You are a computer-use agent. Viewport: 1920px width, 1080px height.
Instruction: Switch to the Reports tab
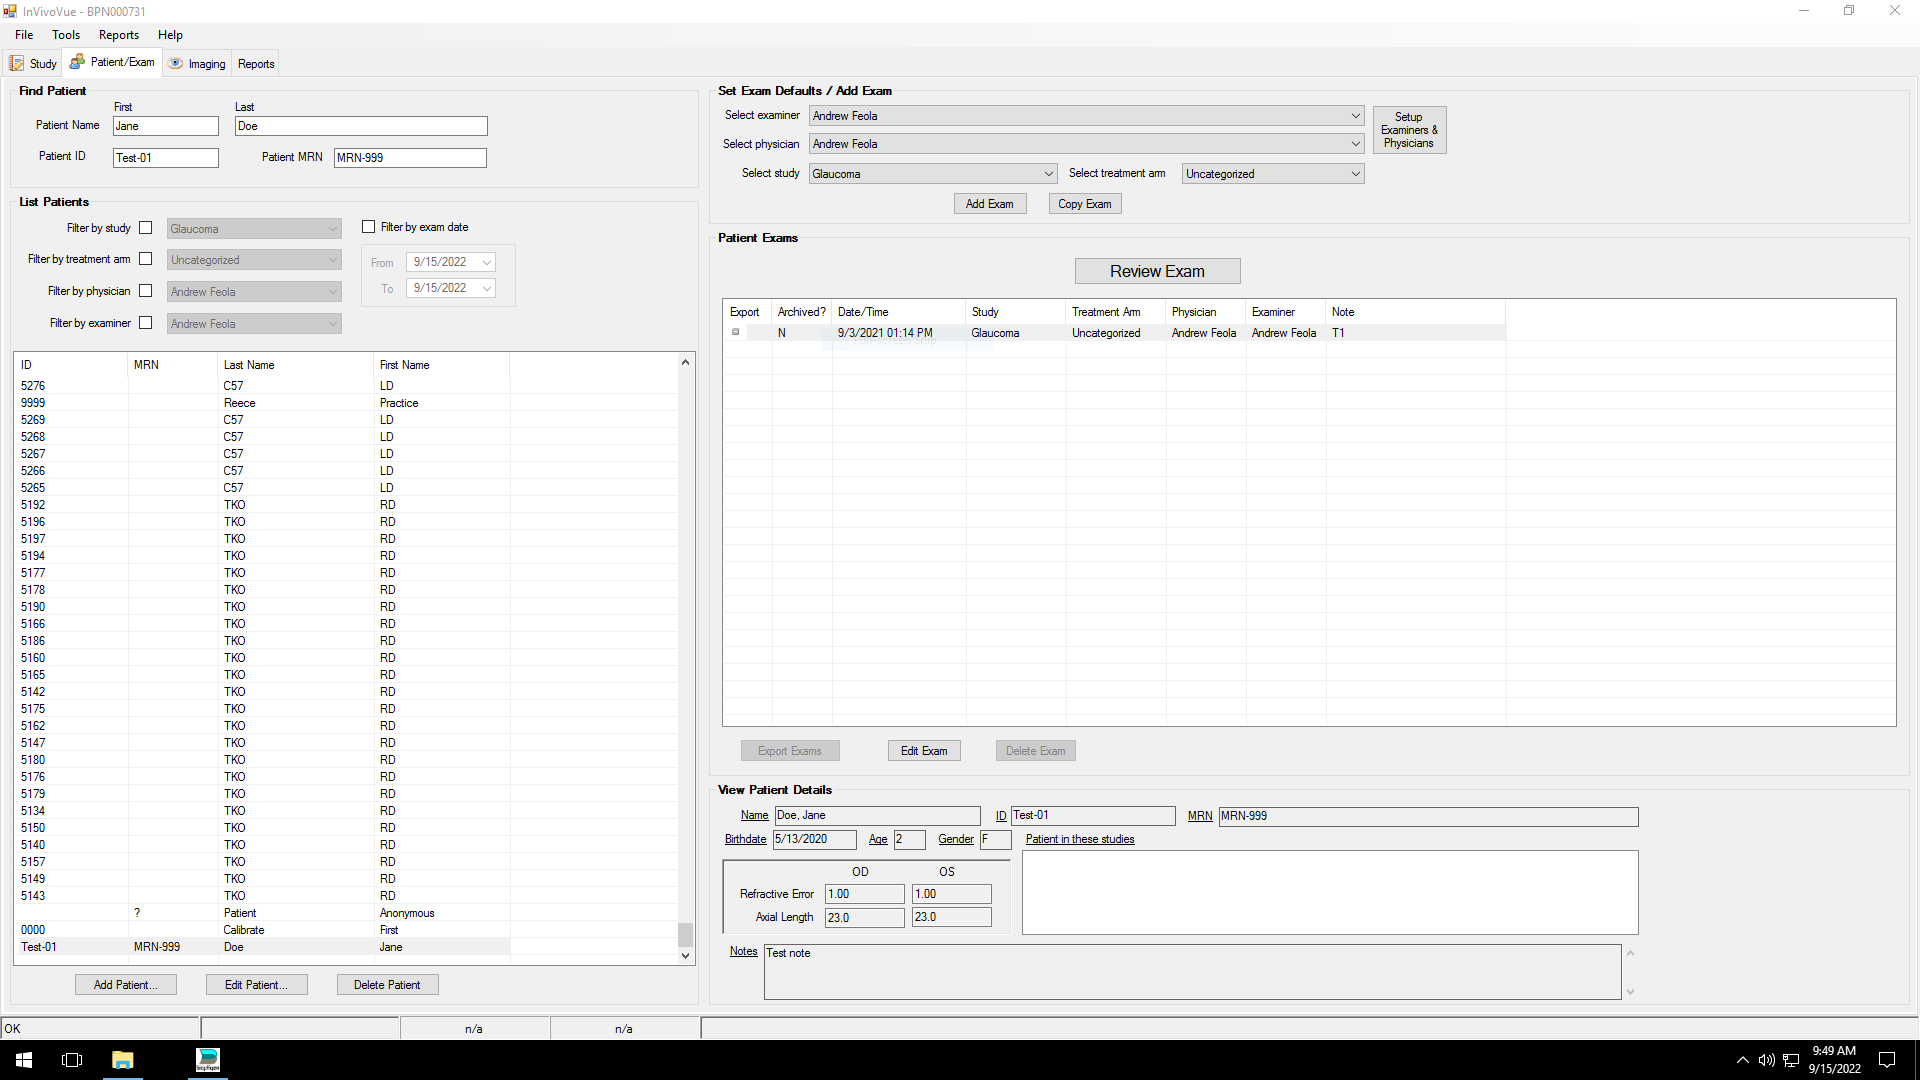pos(256,64)
